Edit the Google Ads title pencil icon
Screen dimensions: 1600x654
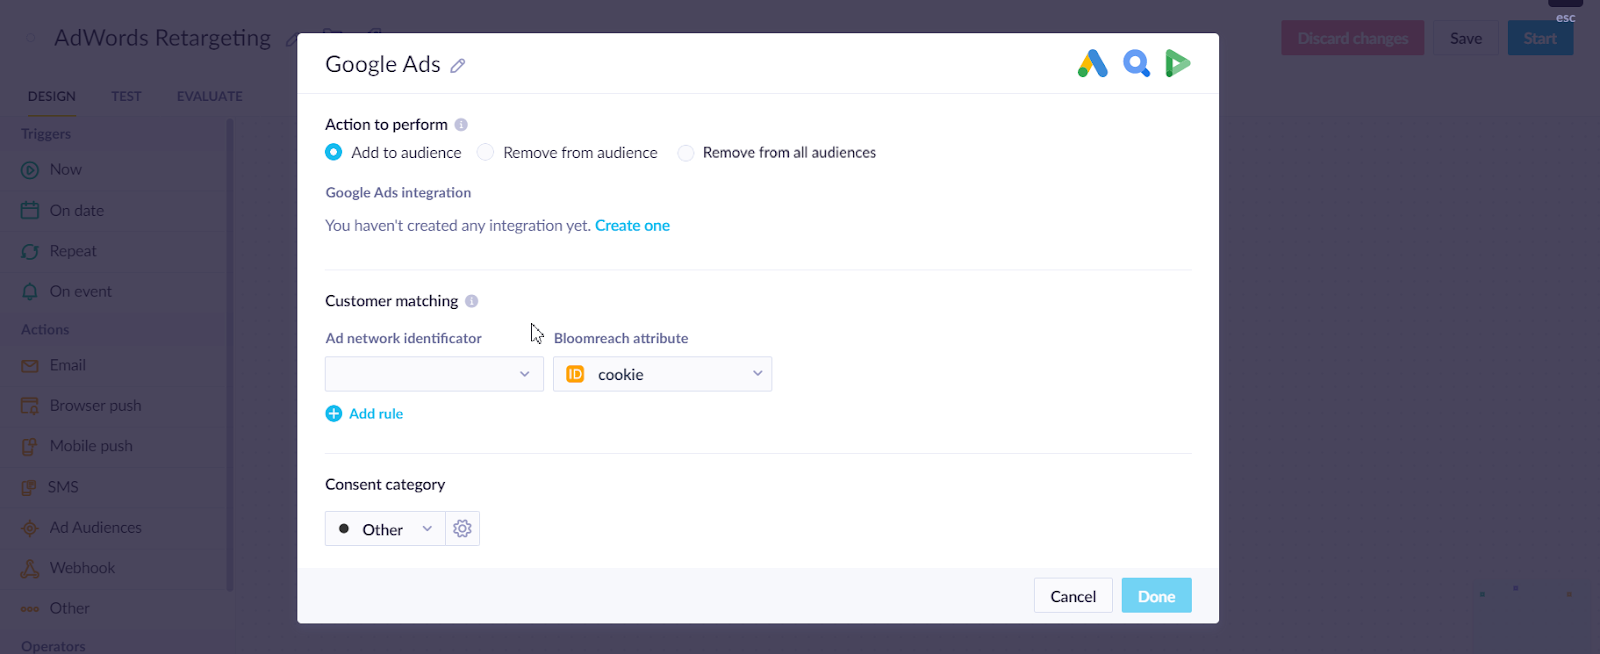[x=458, y=65]
